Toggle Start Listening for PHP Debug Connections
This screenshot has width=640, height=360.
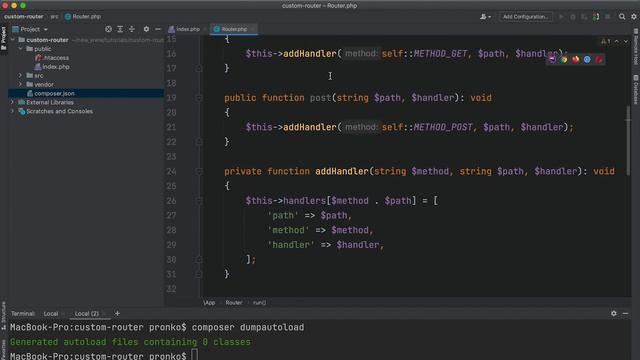tap(596, 17)
